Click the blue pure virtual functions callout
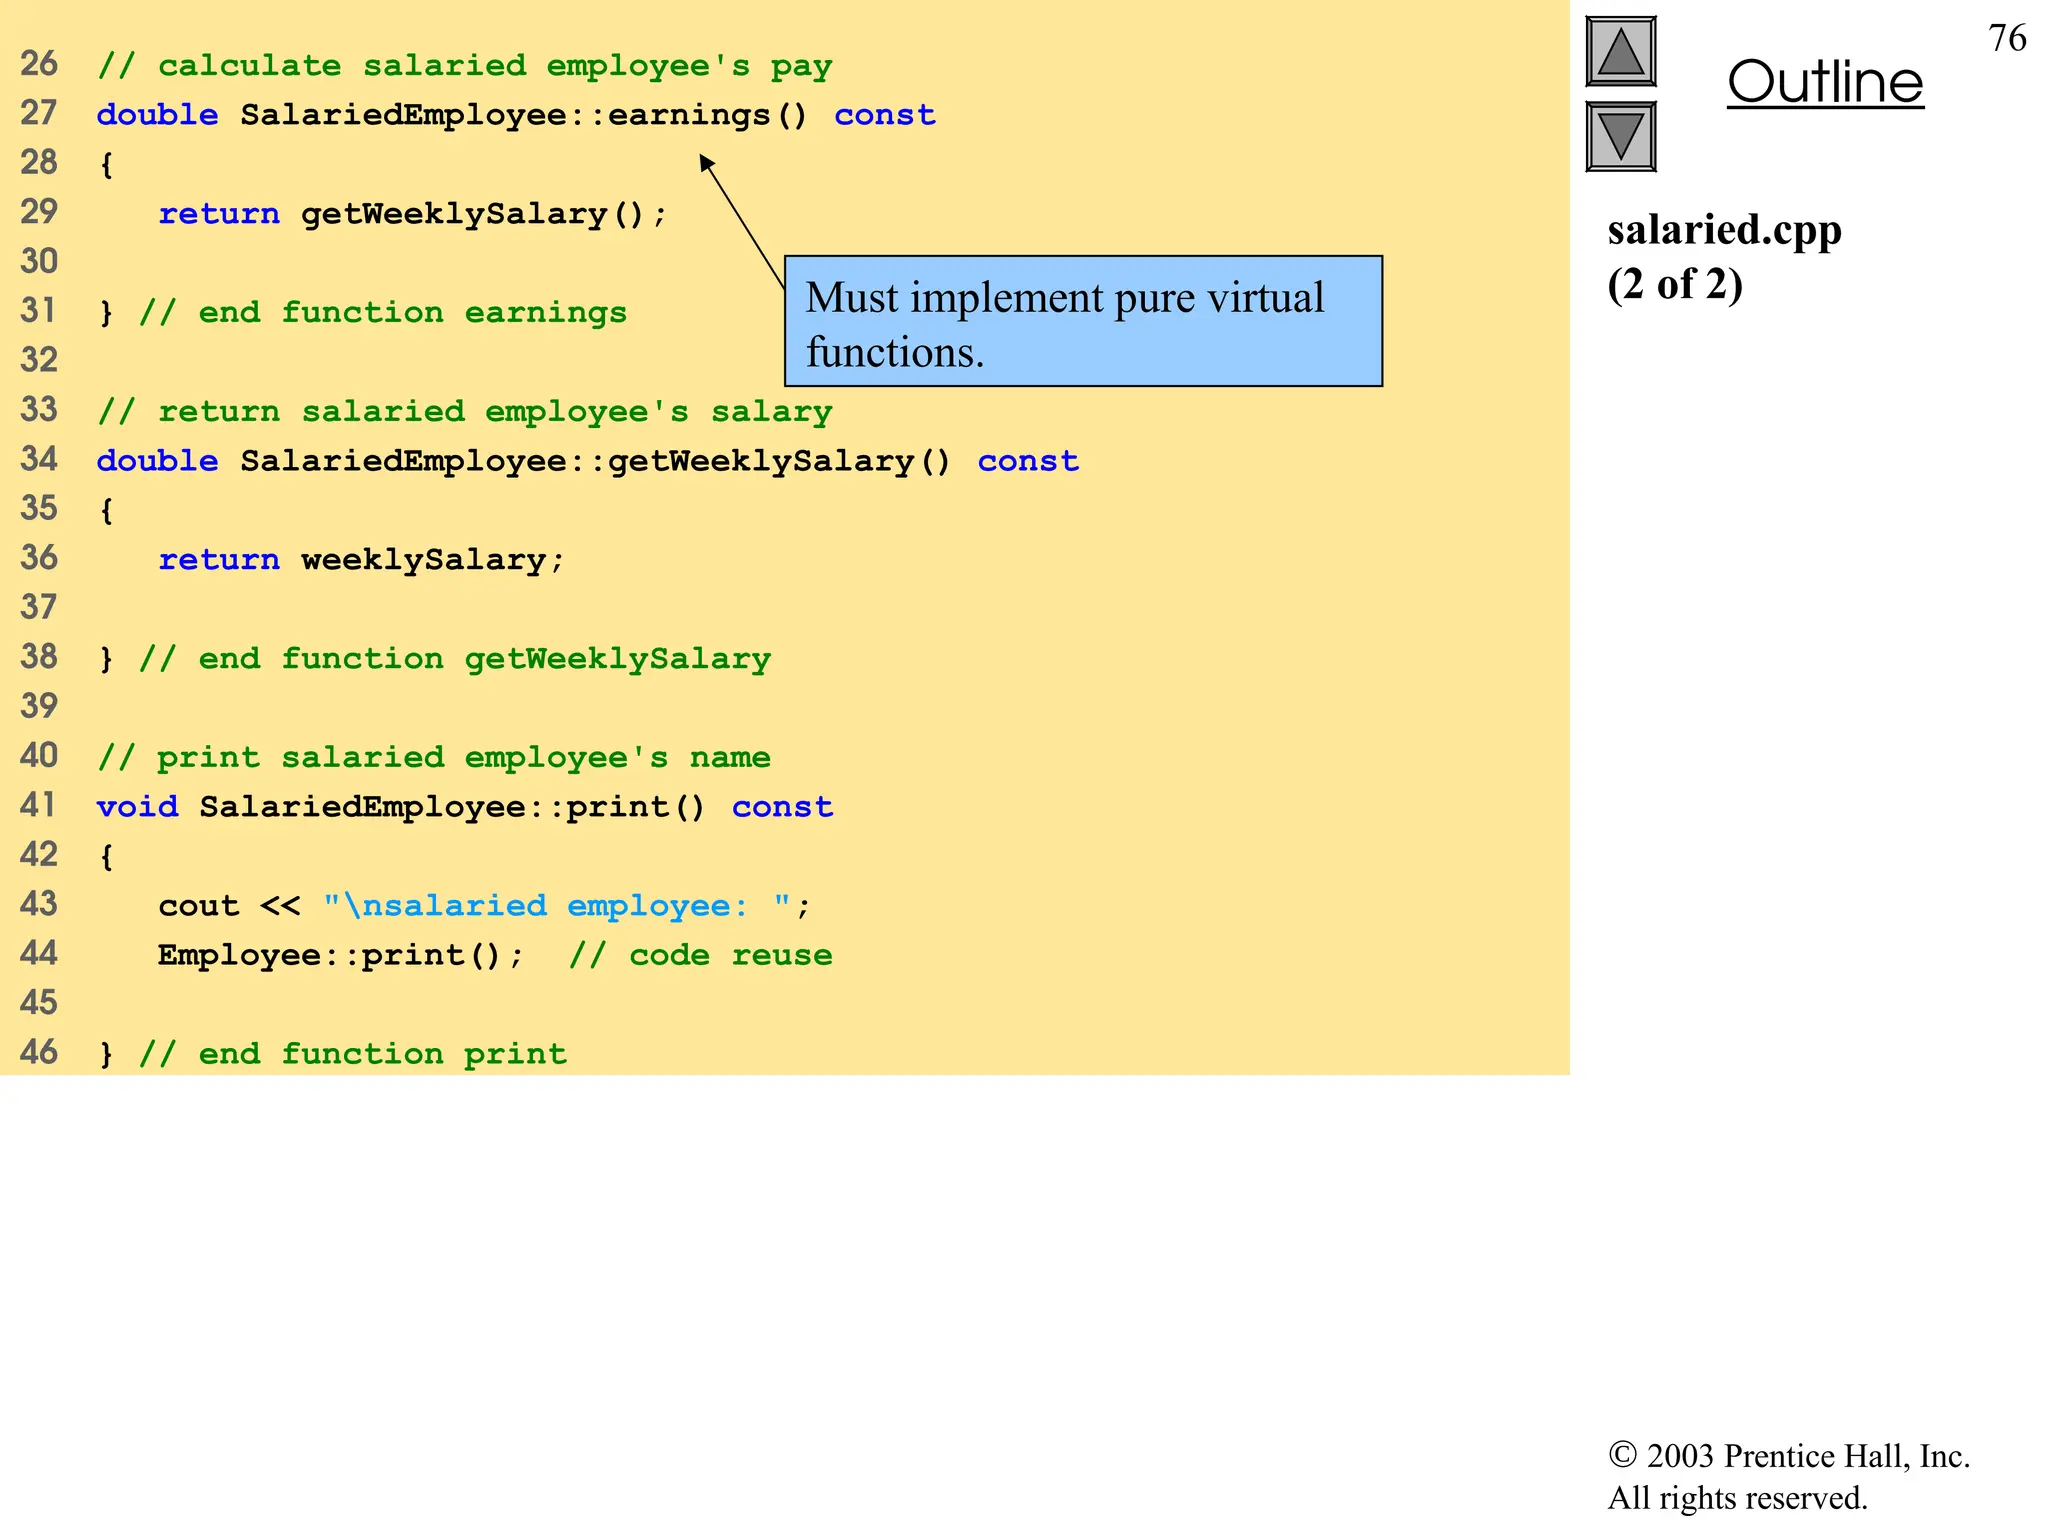2048x1536 pixels. click(x=1082, y=322)
